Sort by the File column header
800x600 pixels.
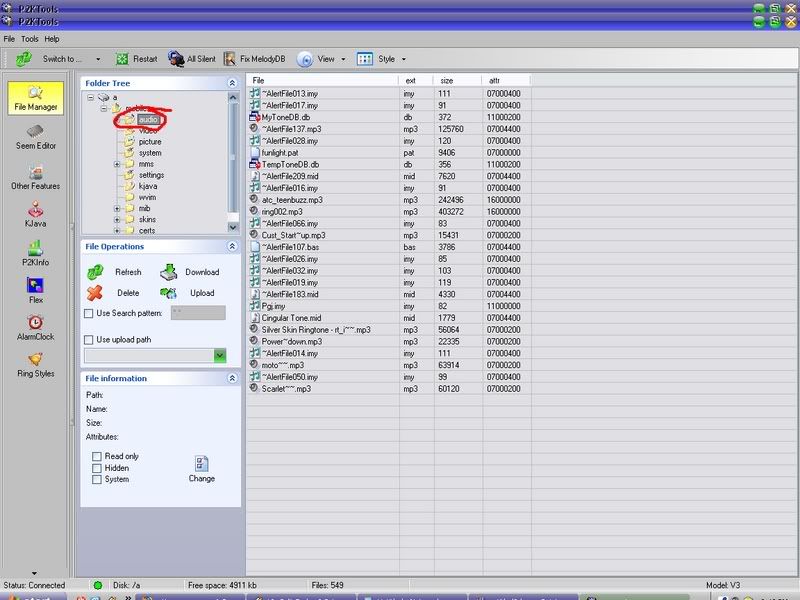tap(322, 81)
